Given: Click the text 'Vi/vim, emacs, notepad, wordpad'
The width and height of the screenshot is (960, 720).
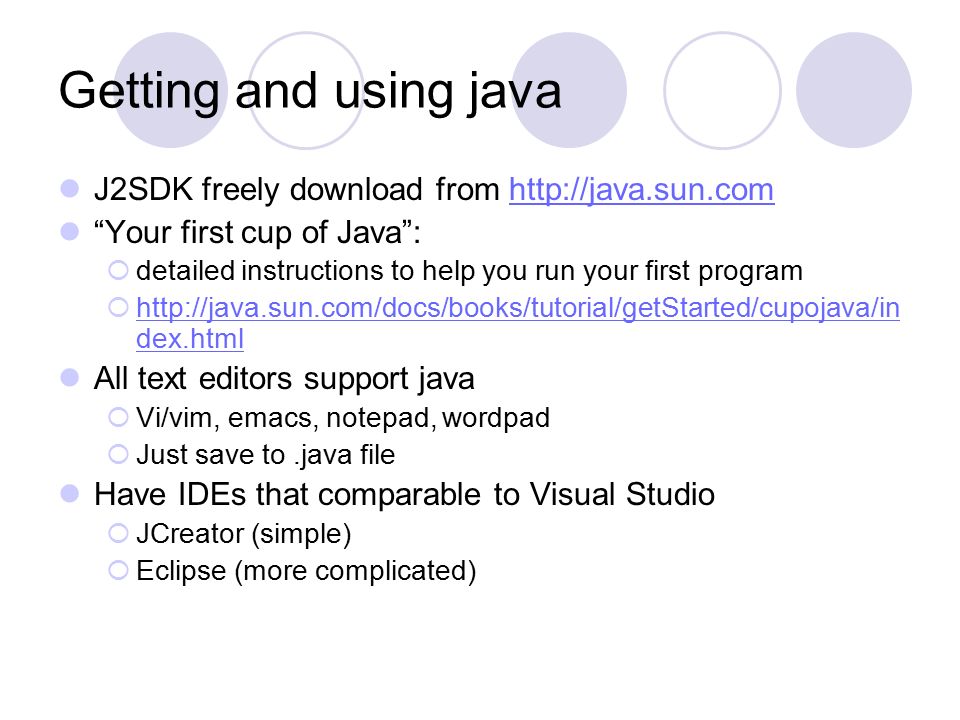Looking at the screenshot, I should (x=343, y=418).
